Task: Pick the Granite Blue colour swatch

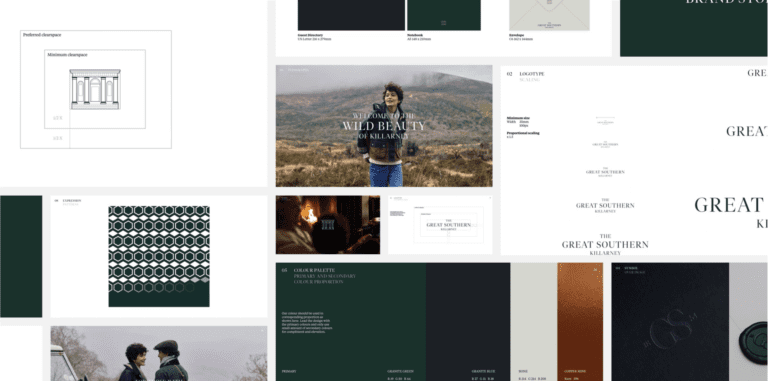Action: (x=468, y=322)
